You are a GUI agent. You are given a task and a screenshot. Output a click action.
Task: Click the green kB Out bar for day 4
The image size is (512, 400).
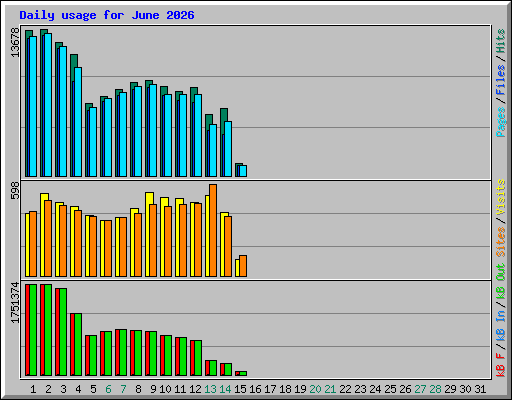coord(78,344)
